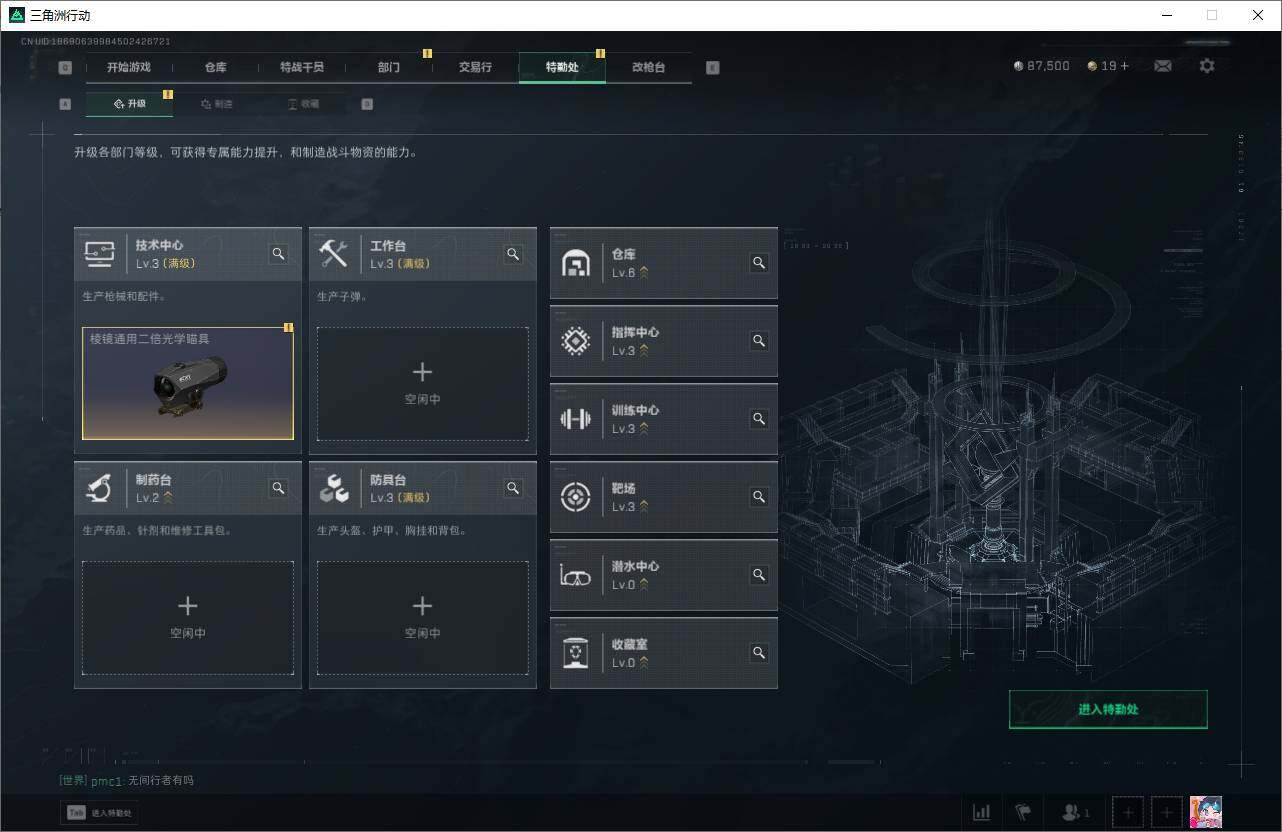Go to the 开始游戏 tab
The width and height of the screenshot is (1282, 832).
click(x=129, y=67)
